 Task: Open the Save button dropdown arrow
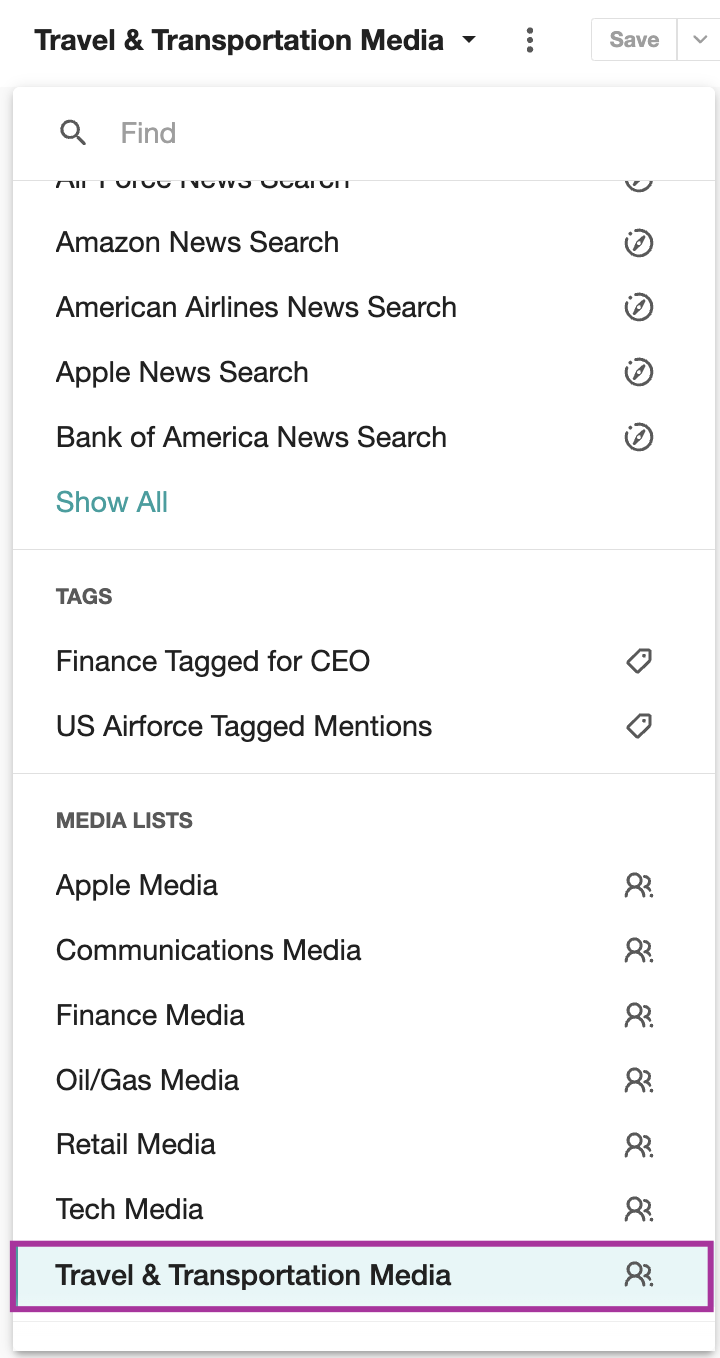click(698, 41)
